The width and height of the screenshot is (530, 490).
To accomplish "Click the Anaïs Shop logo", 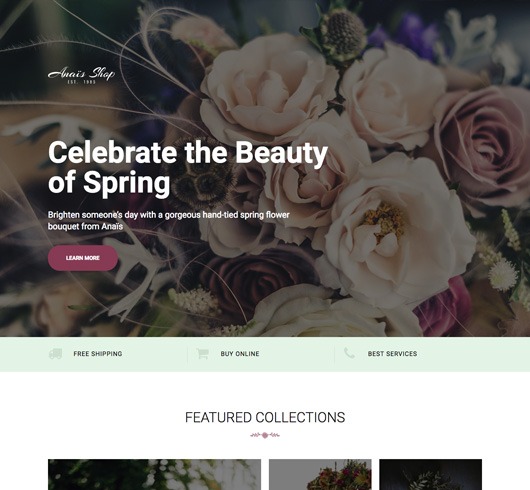I will coord(81,75).
